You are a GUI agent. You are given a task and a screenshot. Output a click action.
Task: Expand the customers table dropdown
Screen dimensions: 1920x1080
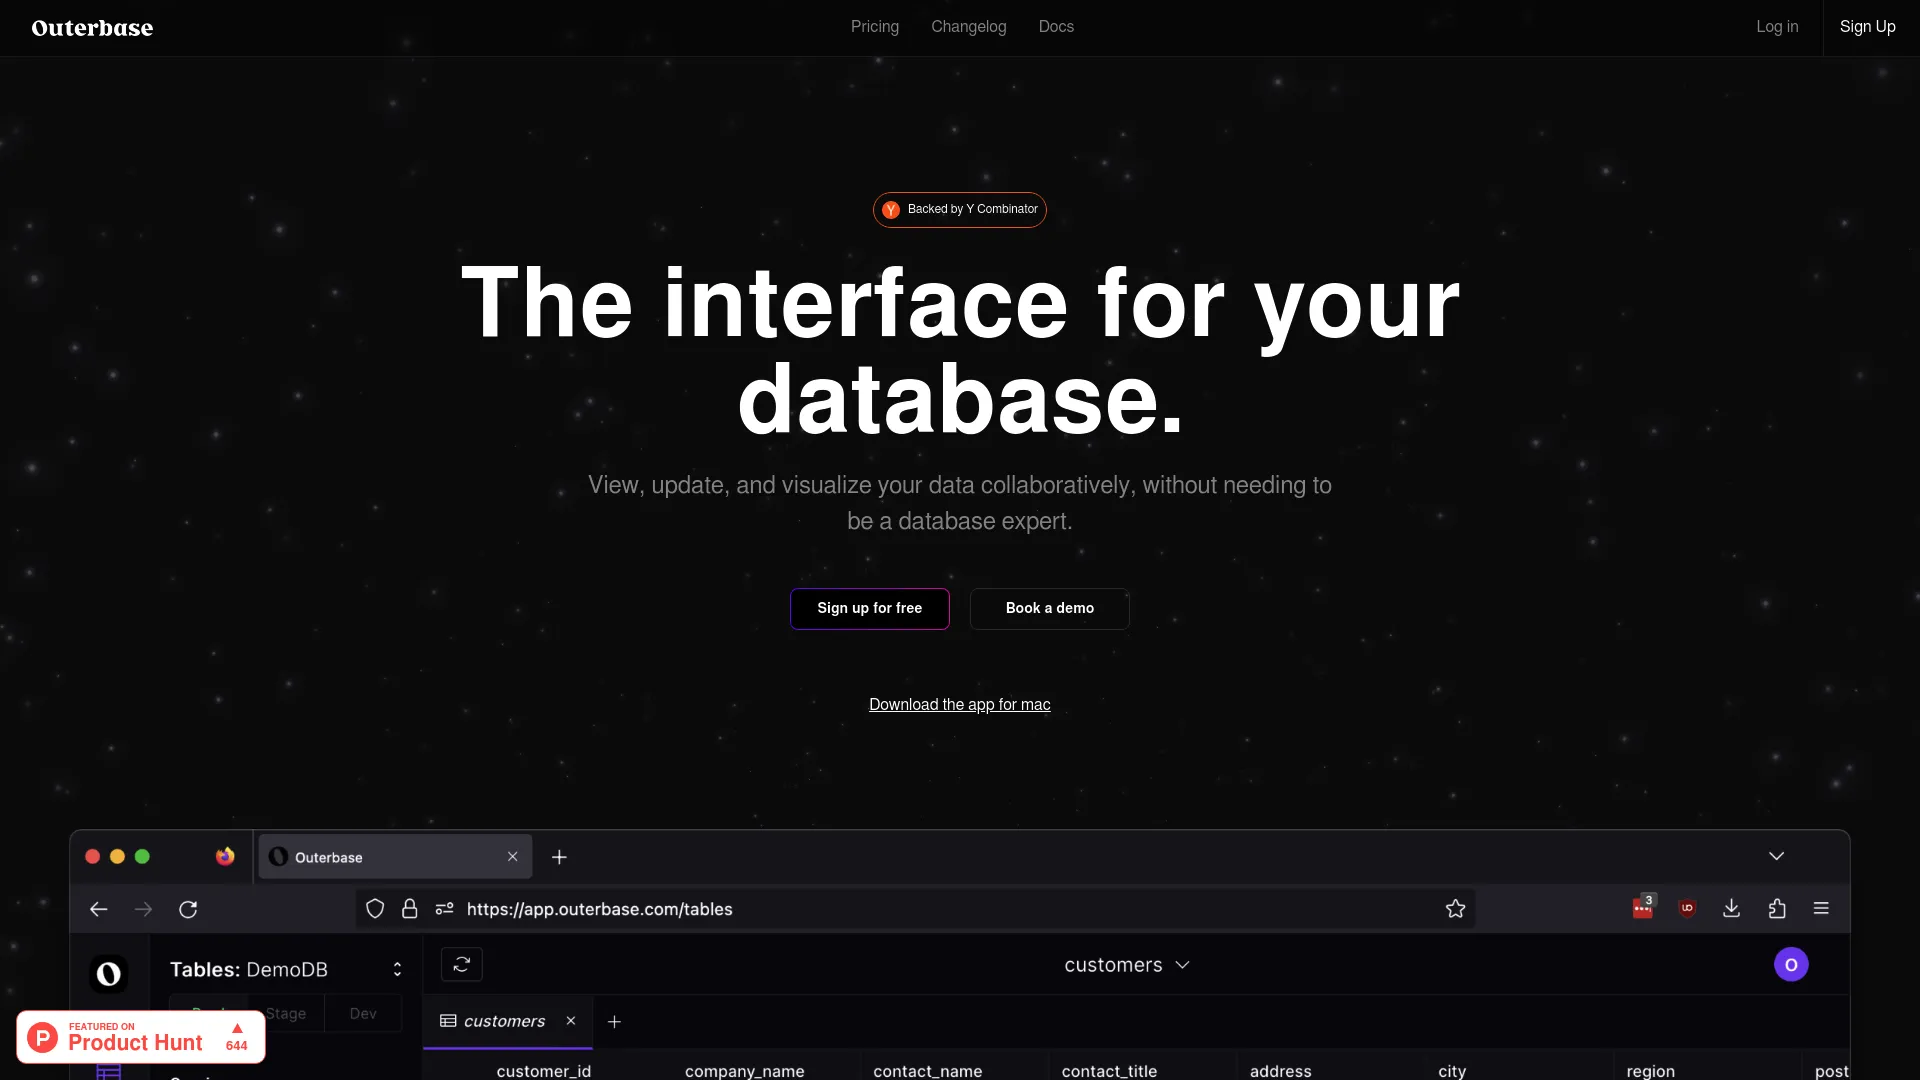(1127, 965)
